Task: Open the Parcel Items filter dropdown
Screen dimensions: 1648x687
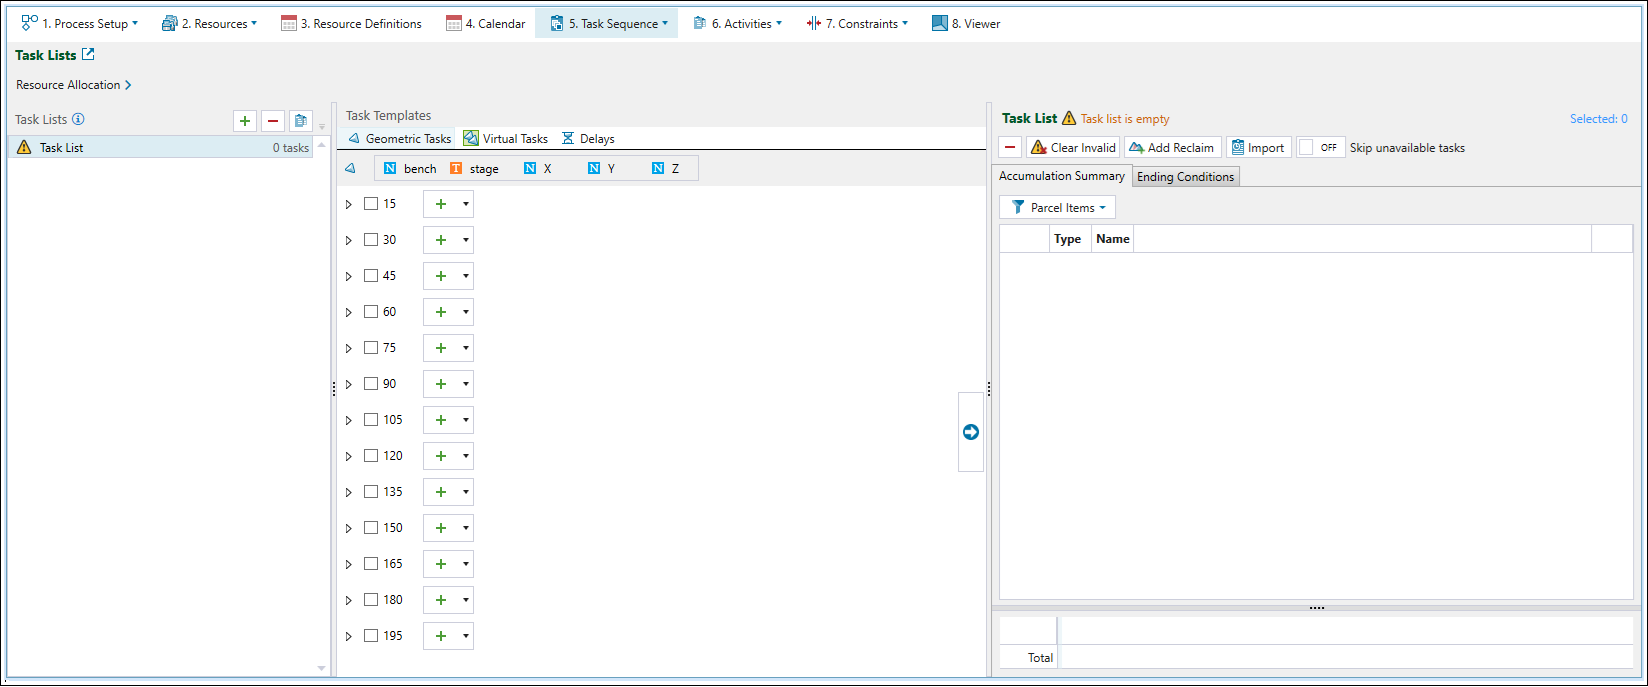Action: coord(1057,208)
